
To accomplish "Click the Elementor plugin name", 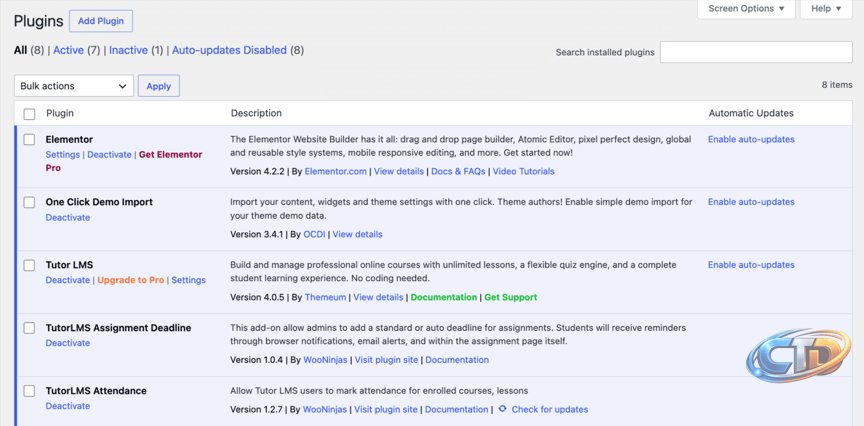I will click(69, 139).
